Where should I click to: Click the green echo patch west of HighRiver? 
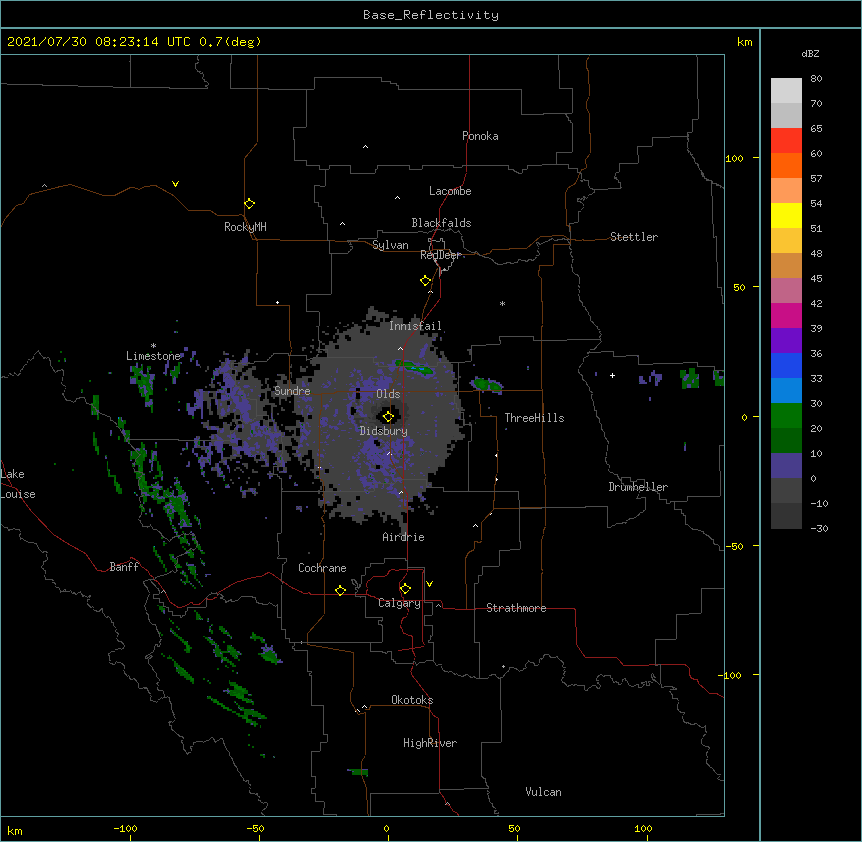(358, 772)
